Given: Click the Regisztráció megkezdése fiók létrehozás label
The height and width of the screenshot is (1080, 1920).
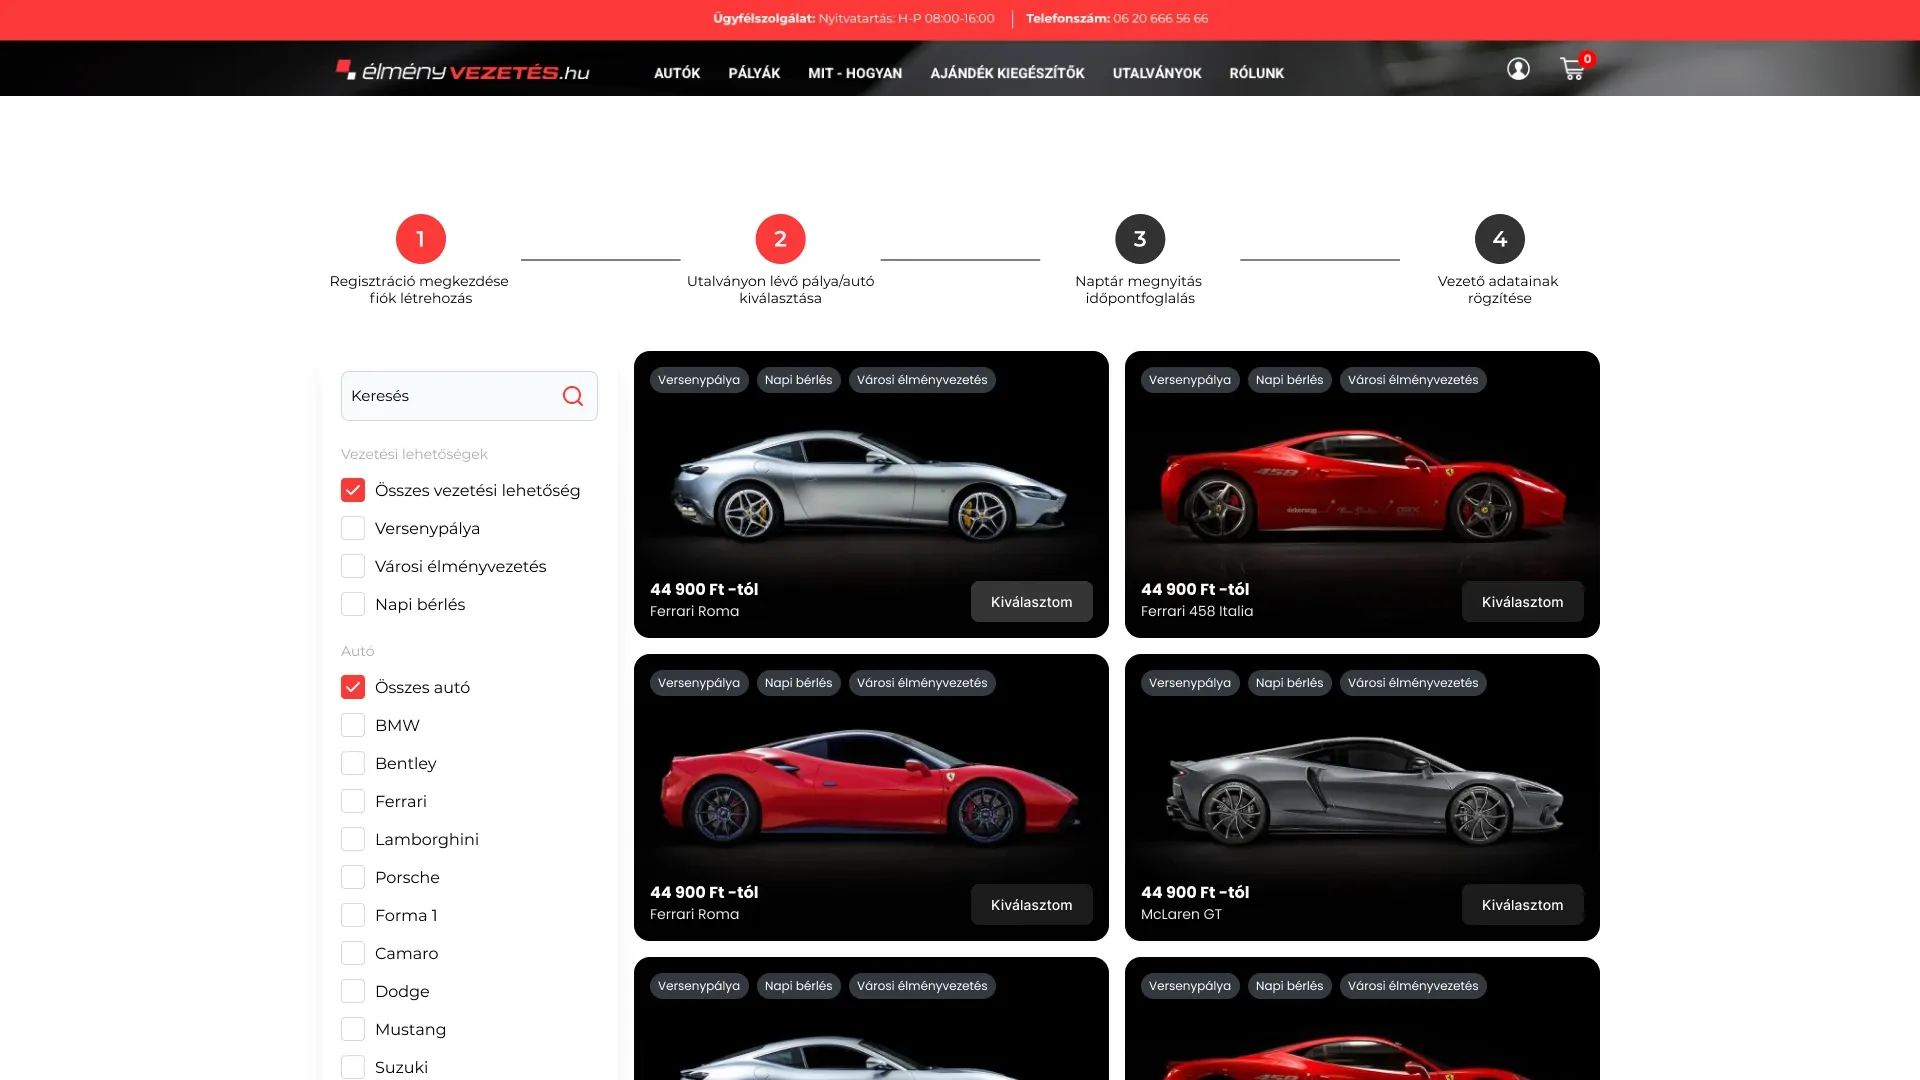Looking at the screenshot, I should pyautogui.click(x=420, y=290).
